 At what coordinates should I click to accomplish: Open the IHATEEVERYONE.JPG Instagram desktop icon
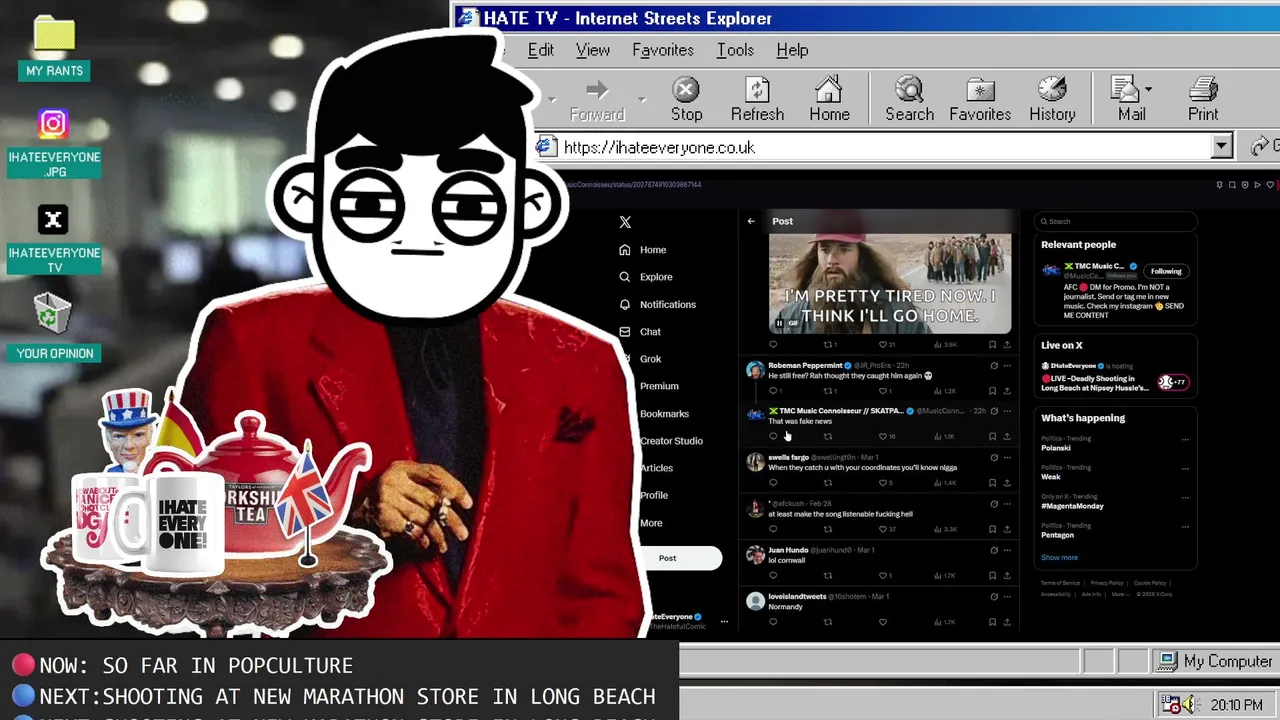click(x=54, y=141)
